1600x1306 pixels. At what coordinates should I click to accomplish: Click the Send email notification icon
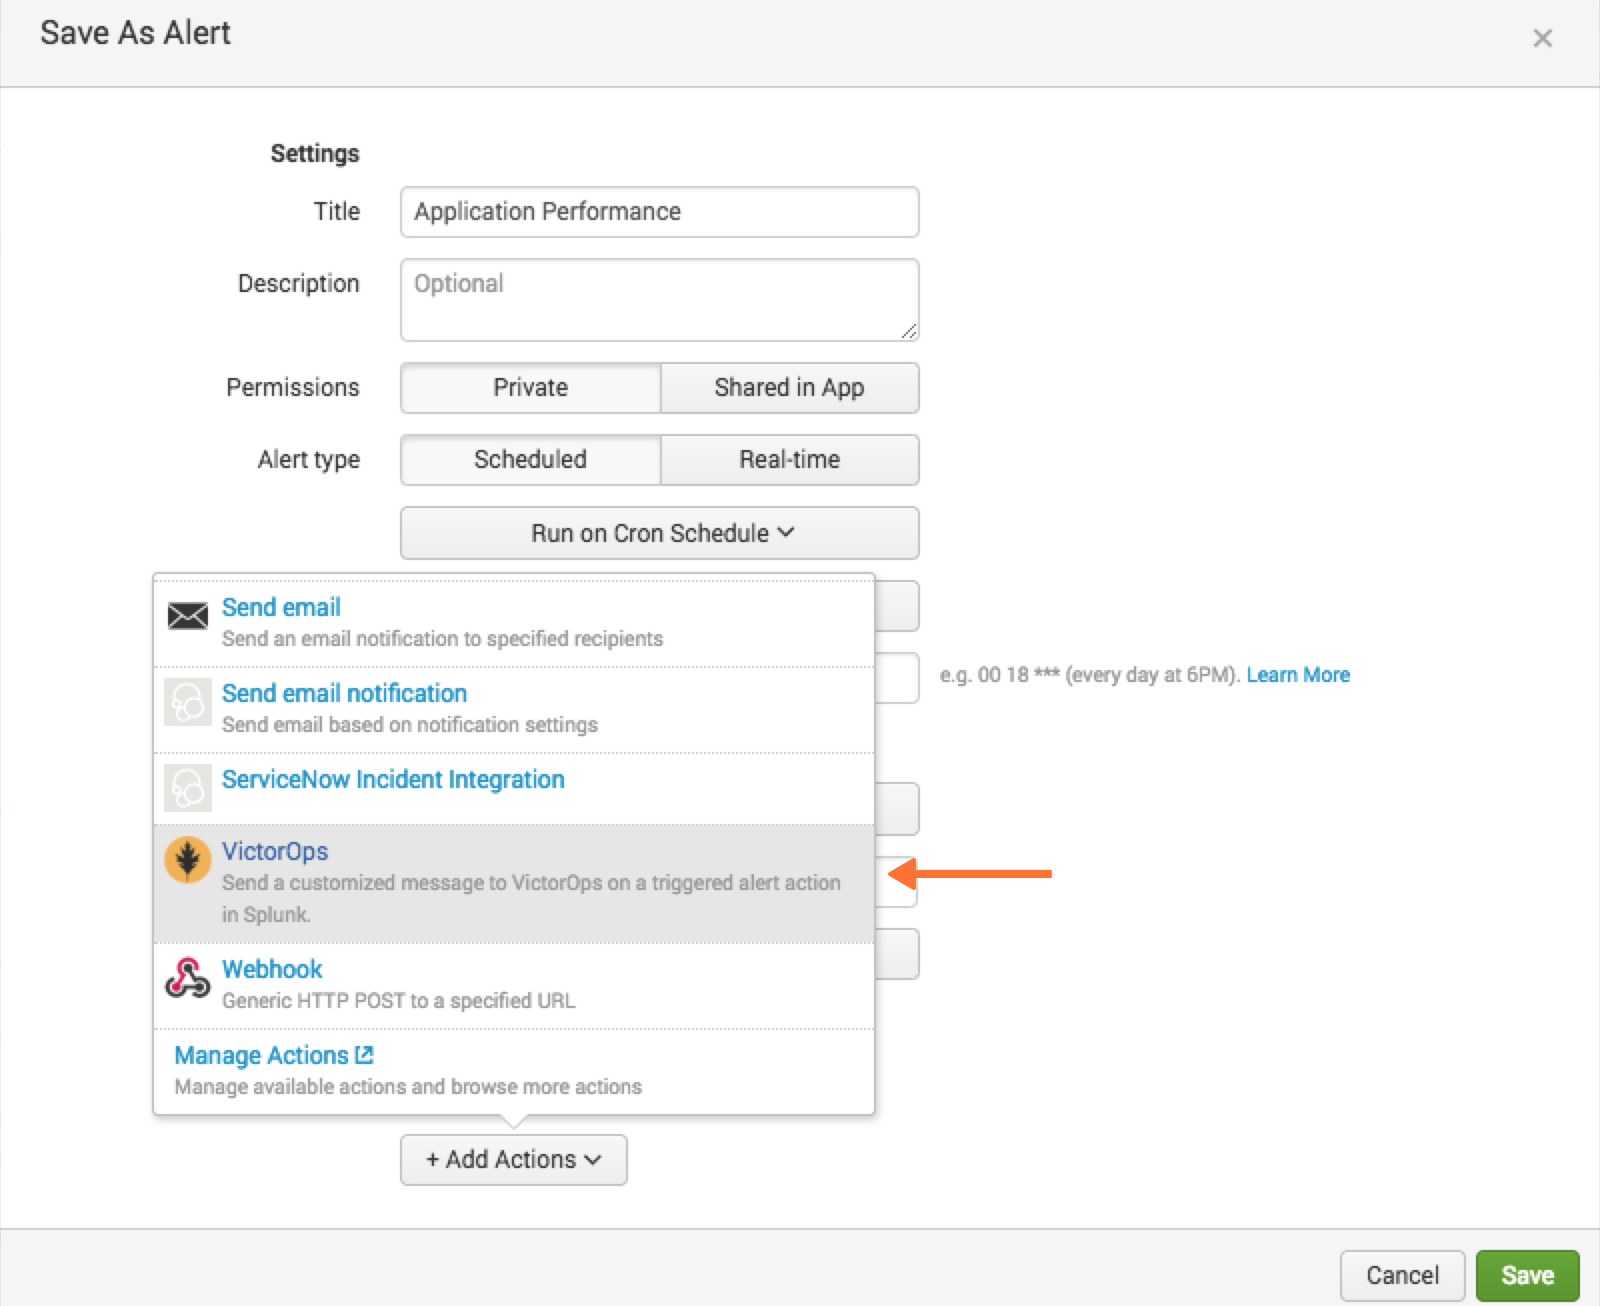click(x=187, y=702)
